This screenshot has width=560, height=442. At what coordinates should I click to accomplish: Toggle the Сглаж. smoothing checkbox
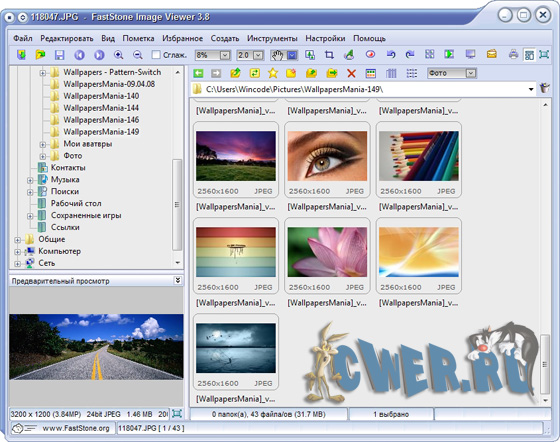(156, 55)
